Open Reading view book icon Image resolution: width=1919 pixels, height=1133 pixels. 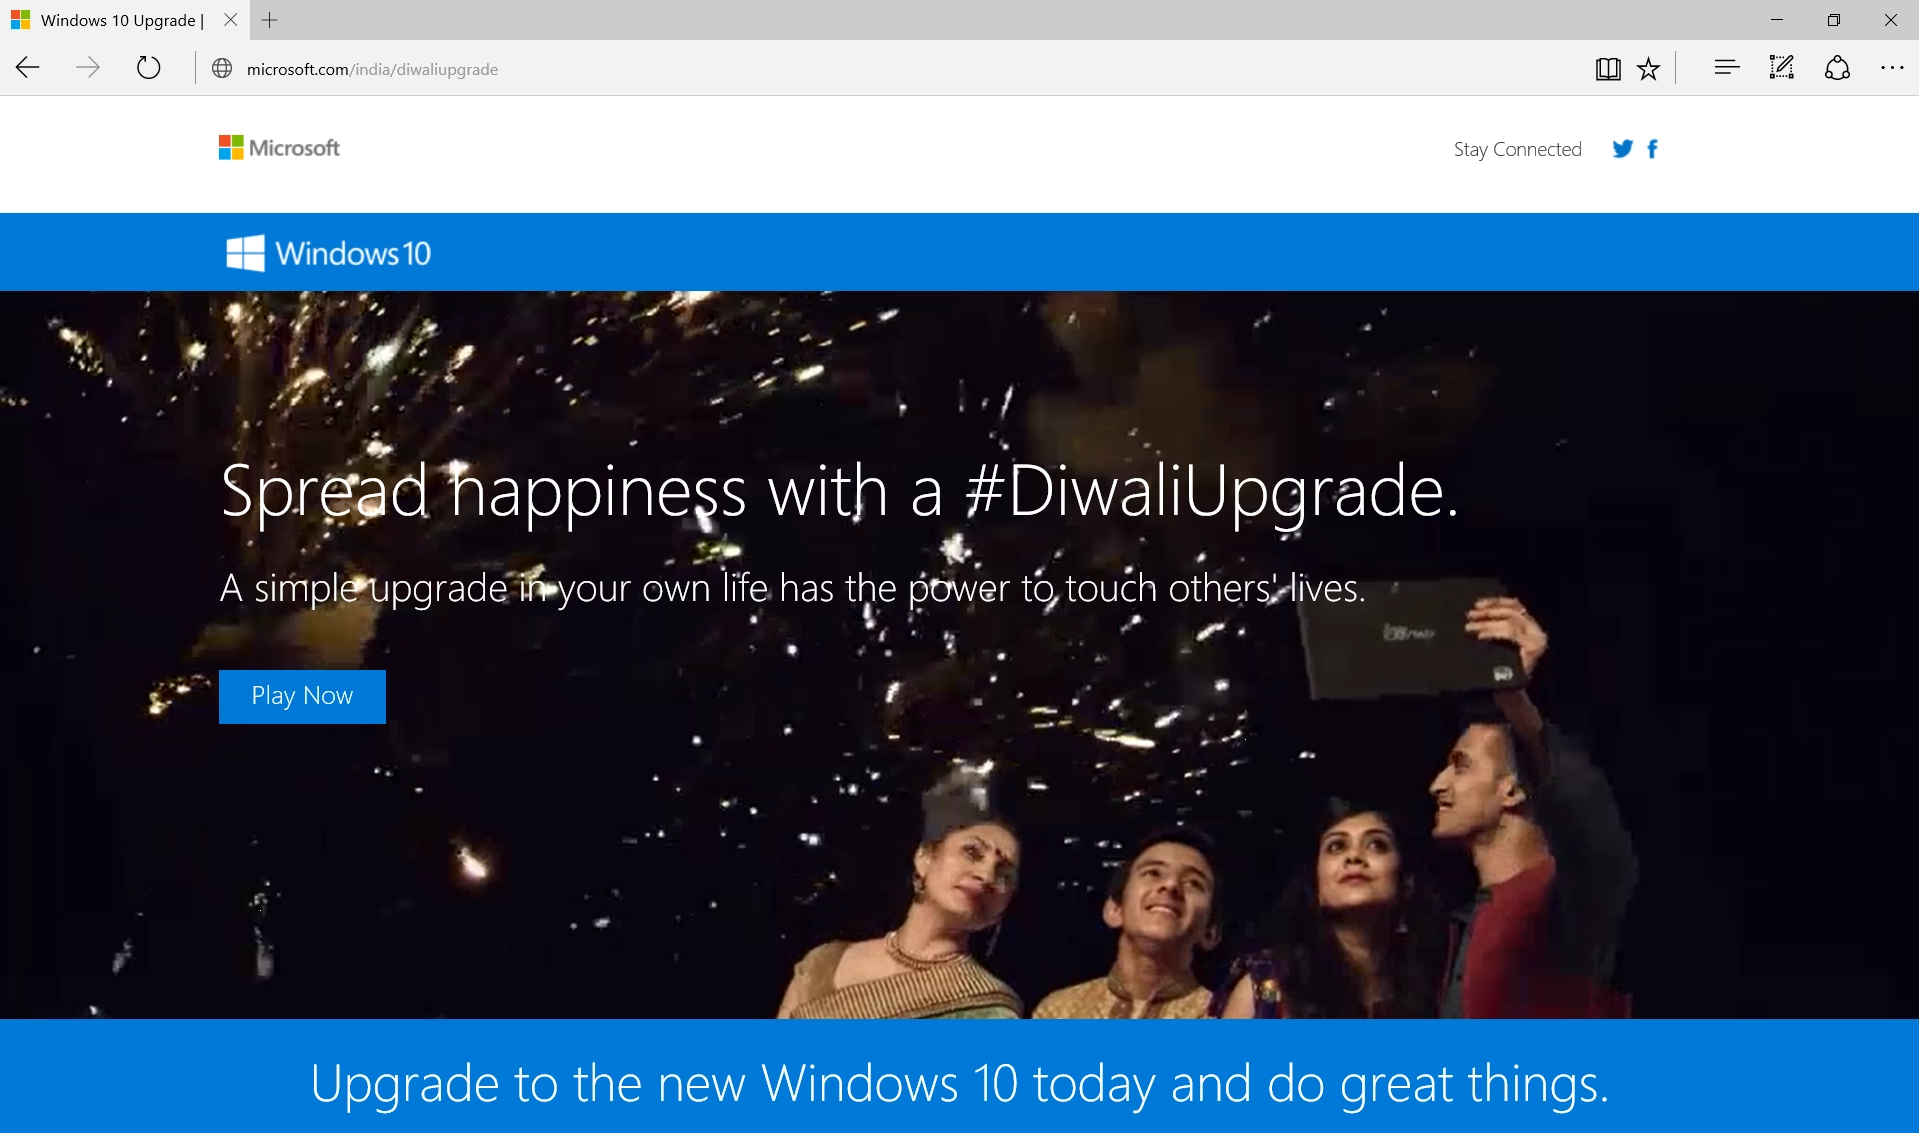pyautogui.click(x=1608, y=68)
